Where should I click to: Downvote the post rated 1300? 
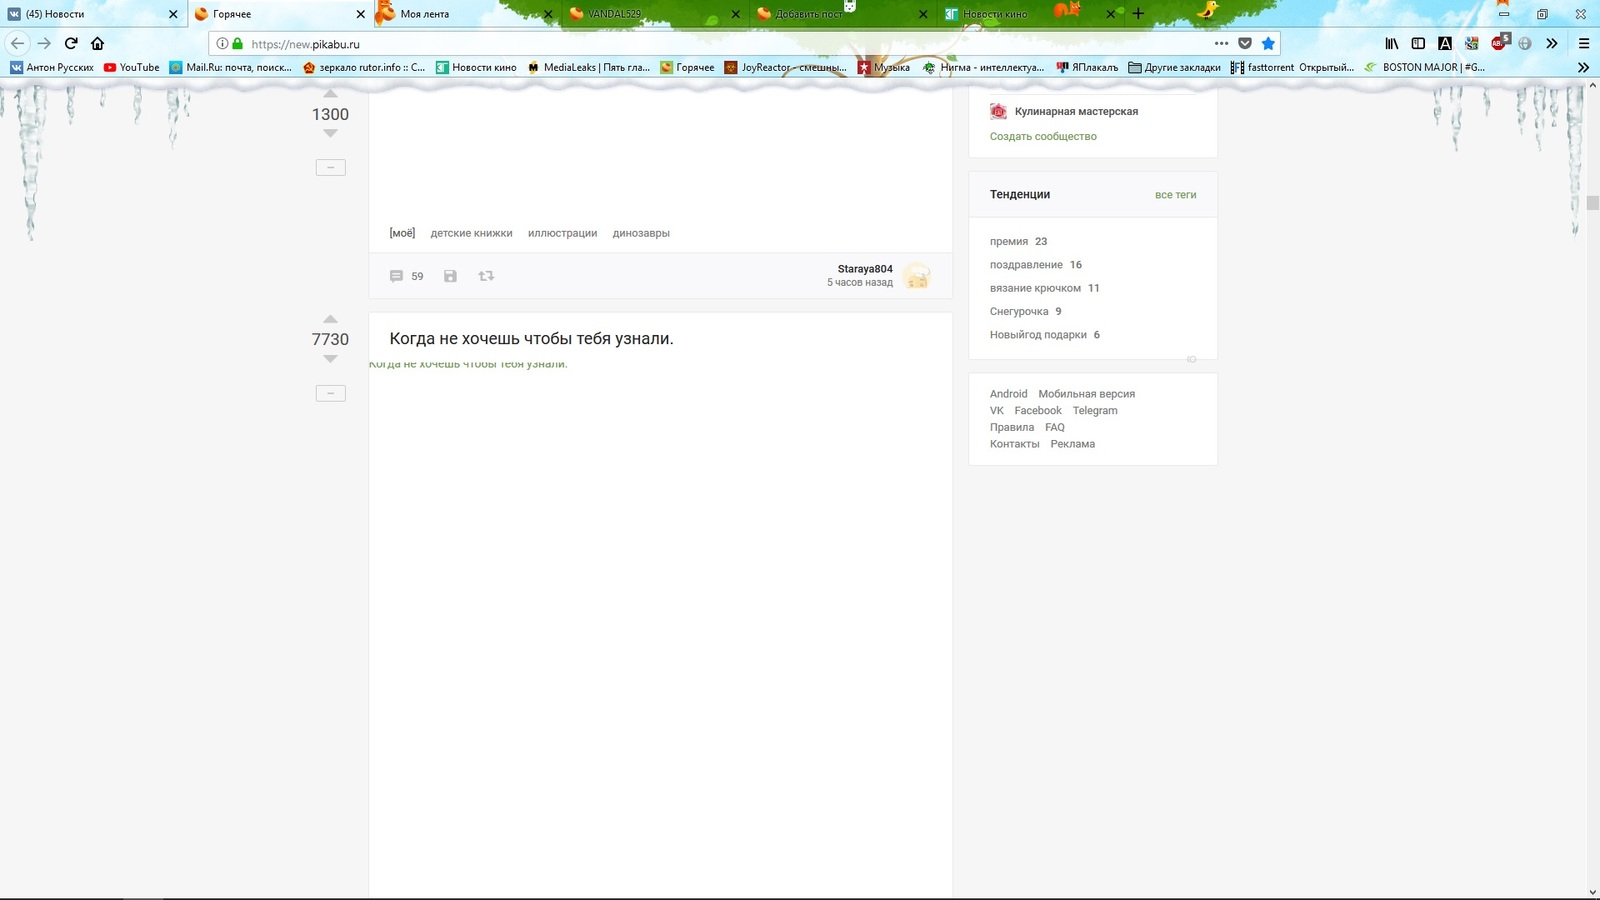330,134
